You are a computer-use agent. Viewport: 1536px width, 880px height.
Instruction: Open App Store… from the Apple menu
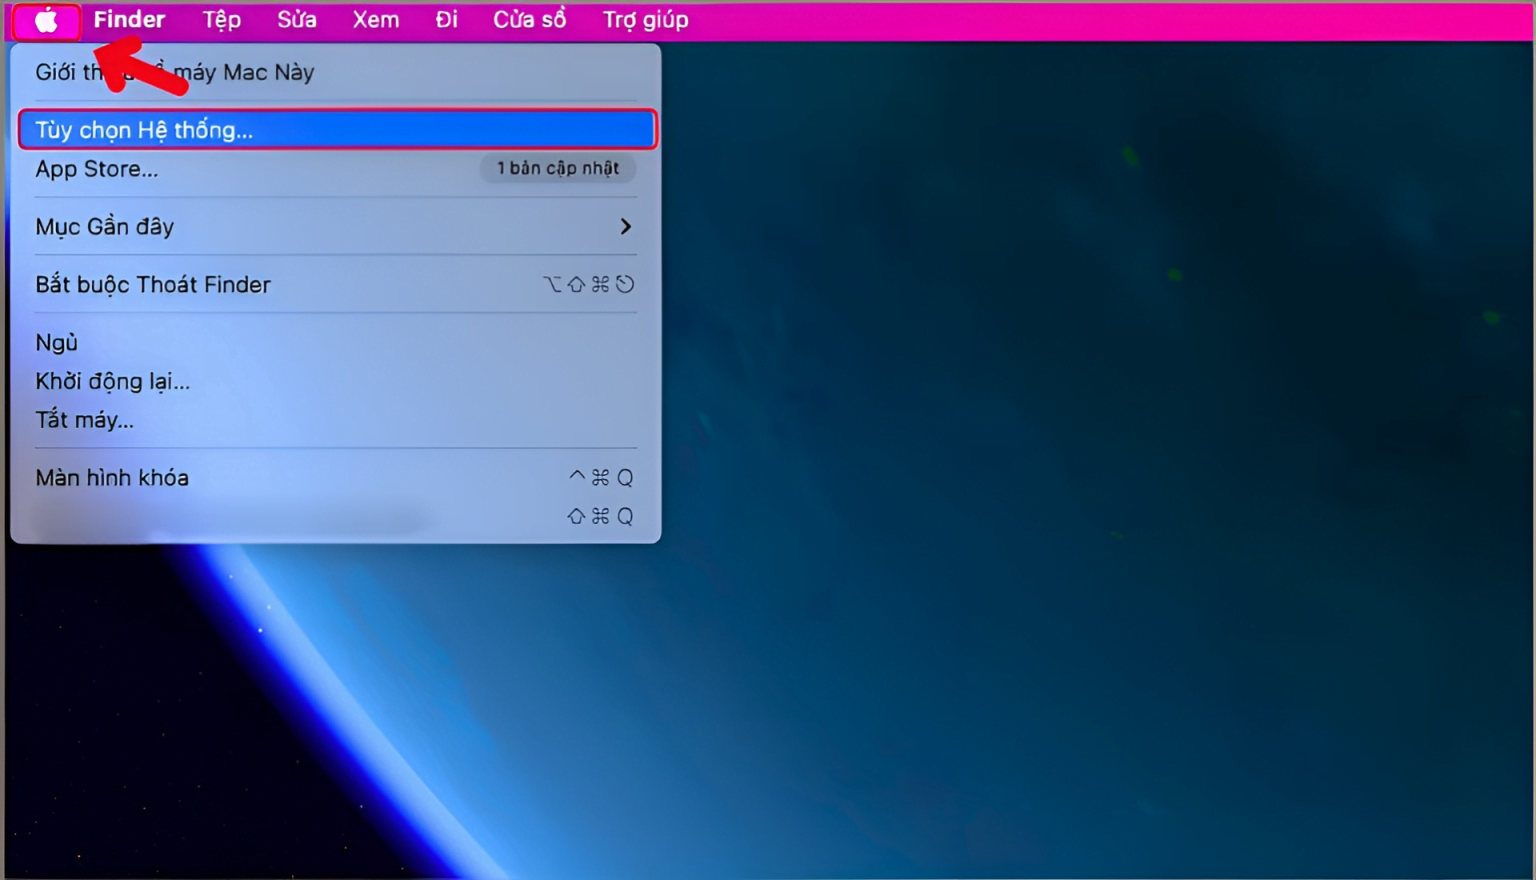pyautogui.click(x=97, y=169)
